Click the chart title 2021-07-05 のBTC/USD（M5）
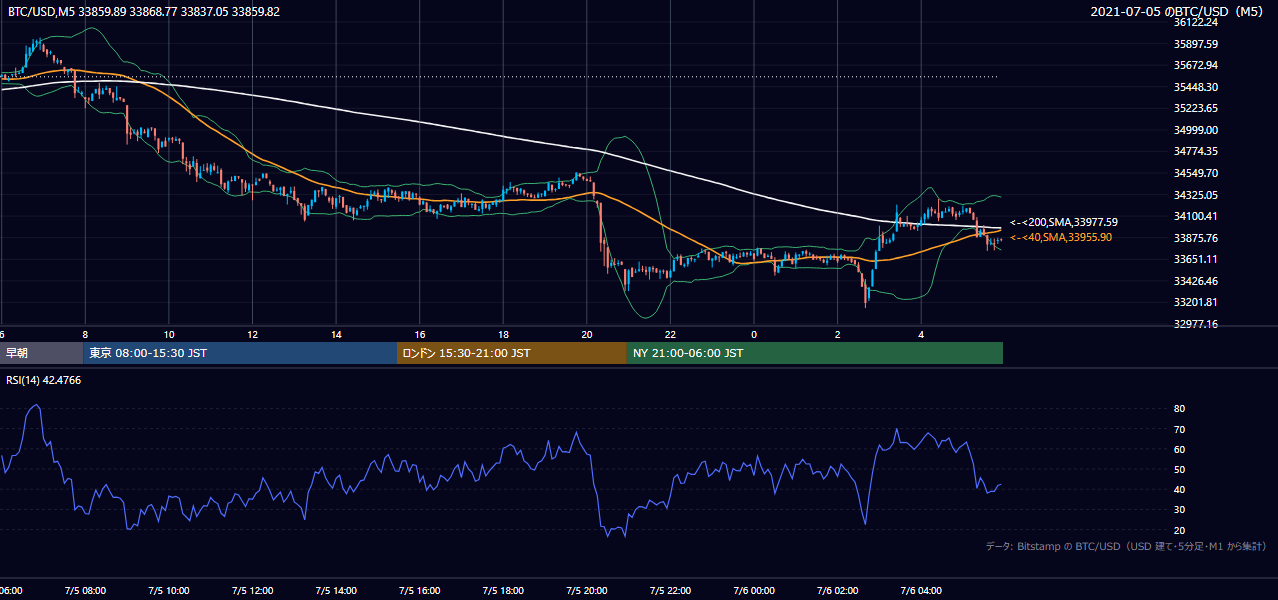Image resolution: width=1278 pixels, height=600 pixels. pyautogui.click(x=1179, y=11)
